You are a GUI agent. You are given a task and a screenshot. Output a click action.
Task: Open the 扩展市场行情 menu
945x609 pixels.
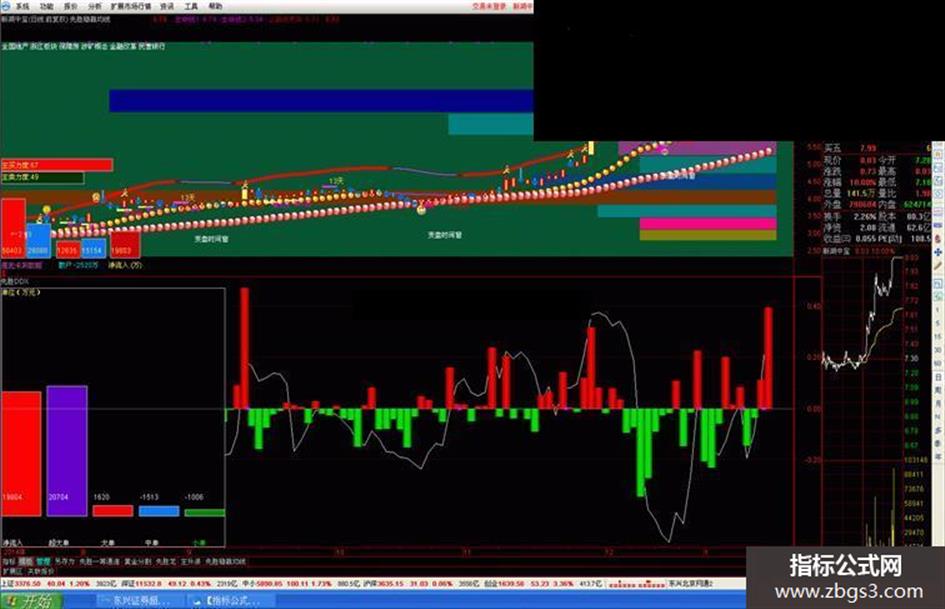coord(131,6)
